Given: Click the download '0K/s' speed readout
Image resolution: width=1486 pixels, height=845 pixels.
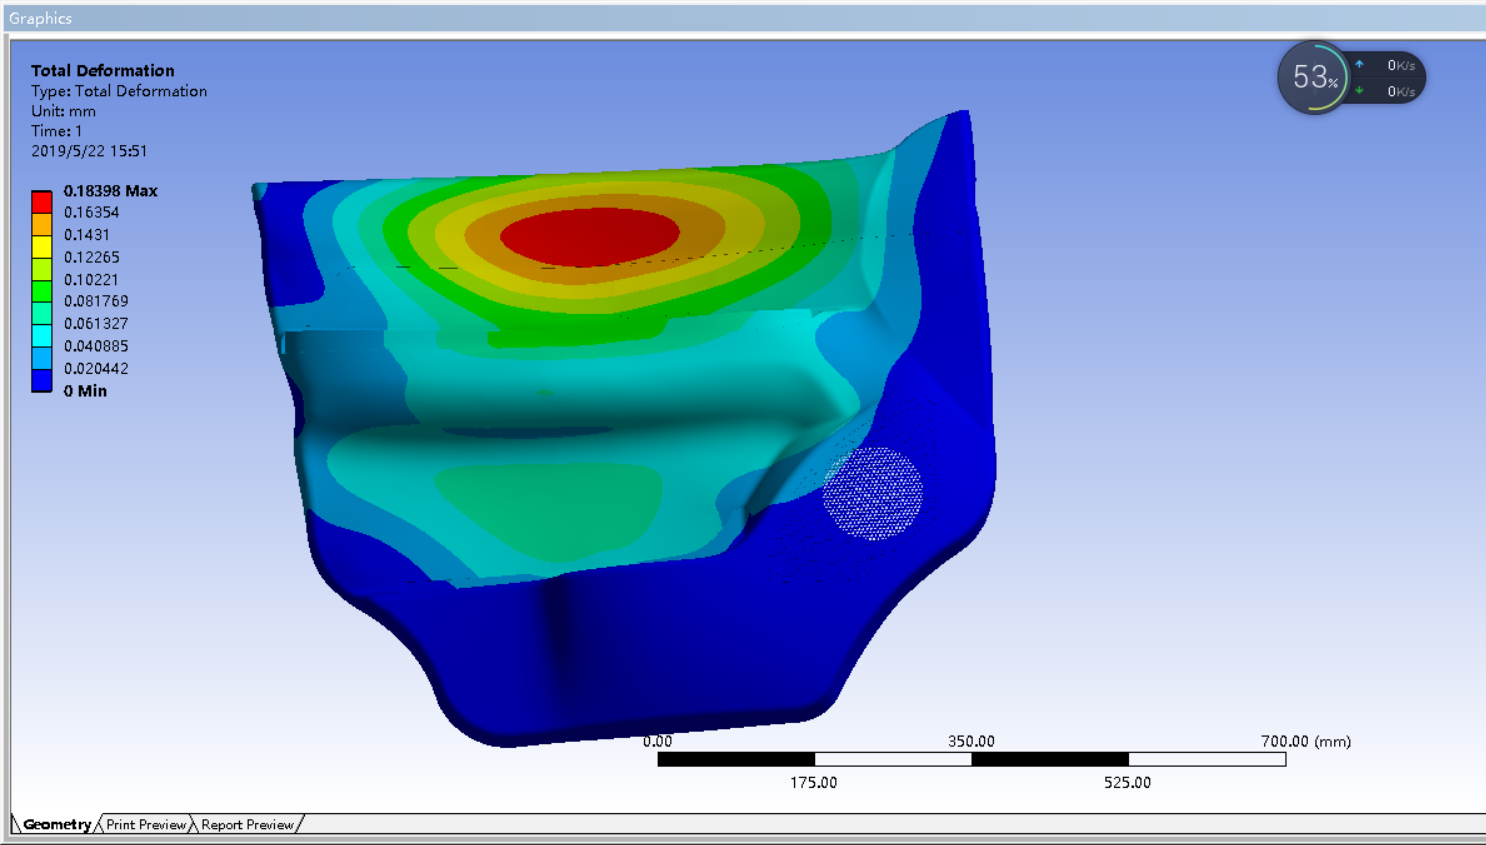Looking at the screenshot, I should 1401,91.
